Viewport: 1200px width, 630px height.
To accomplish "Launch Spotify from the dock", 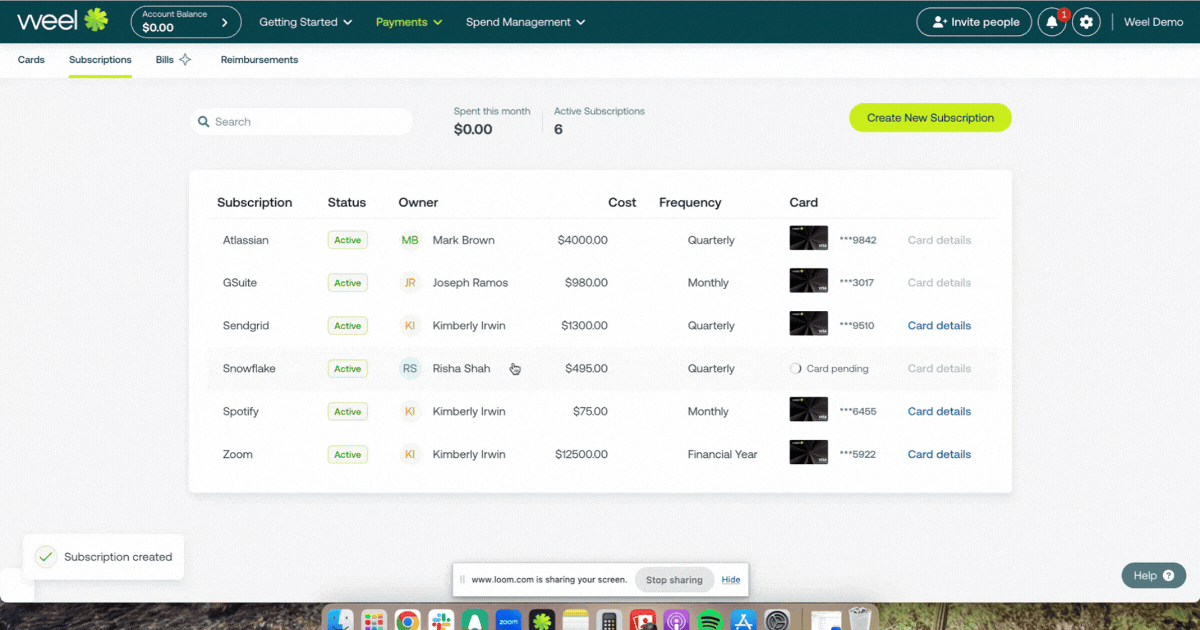I will [709, 618].
